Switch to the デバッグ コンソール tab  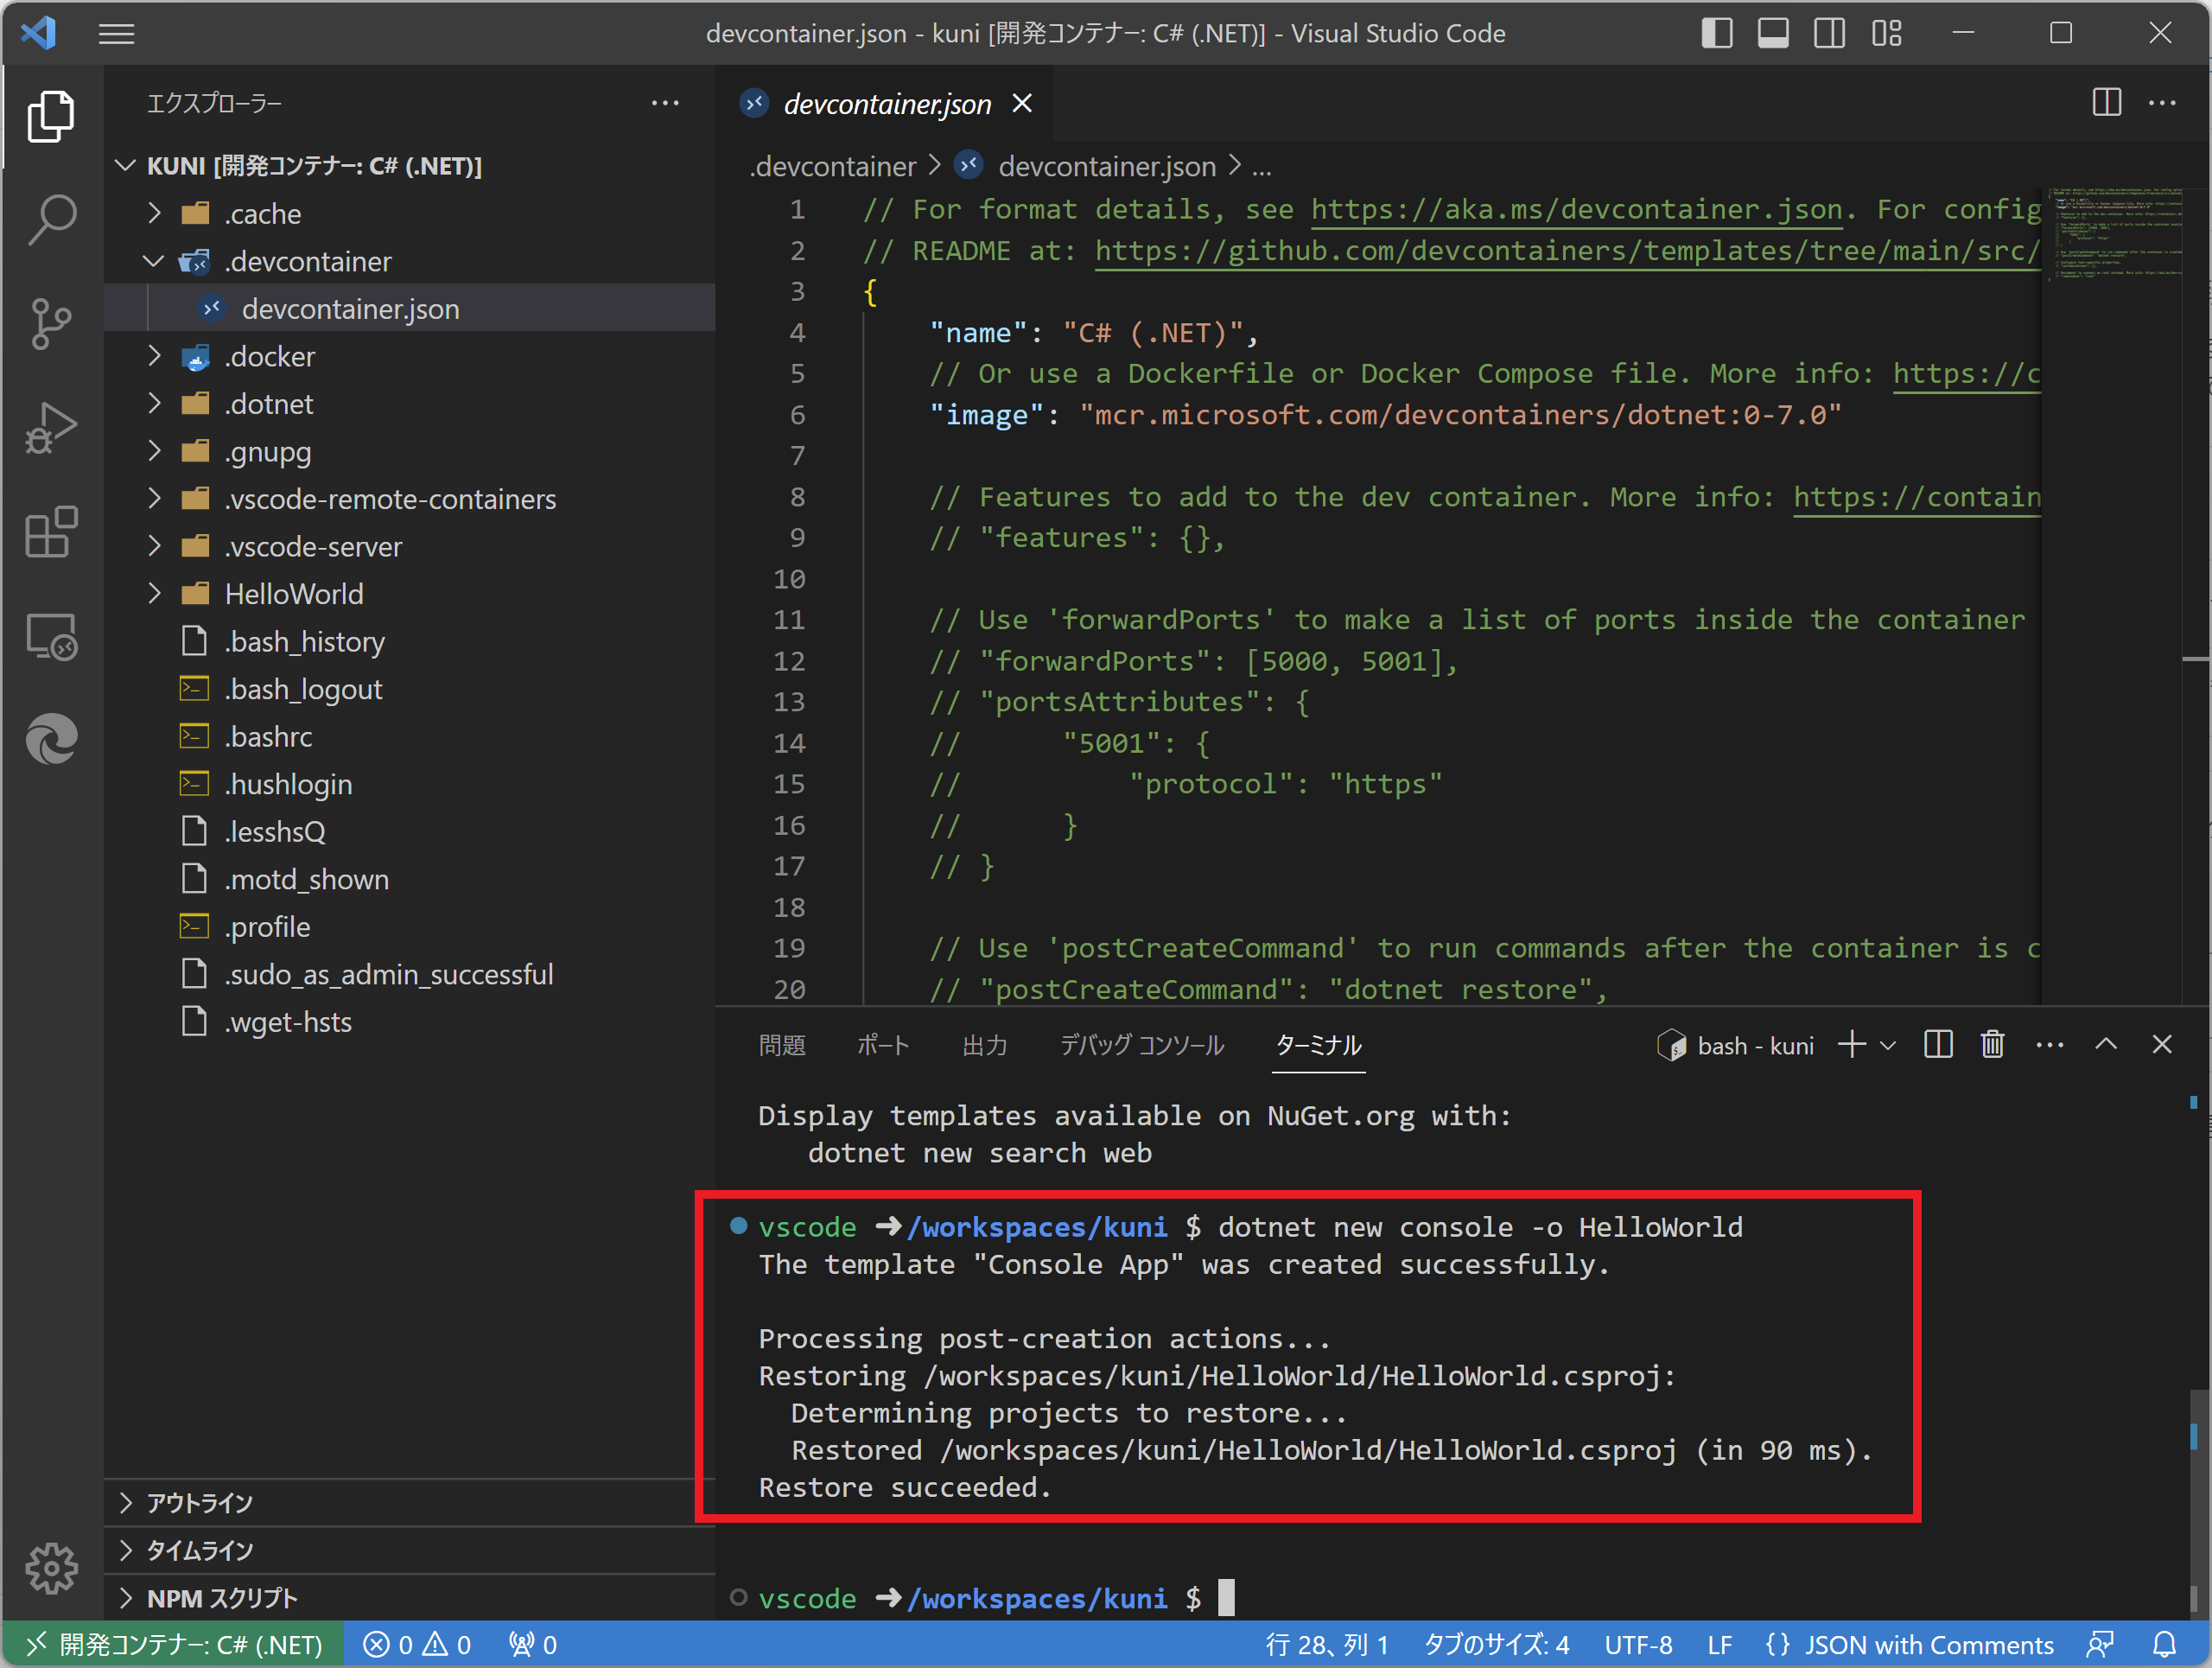pos(1142,1045)
